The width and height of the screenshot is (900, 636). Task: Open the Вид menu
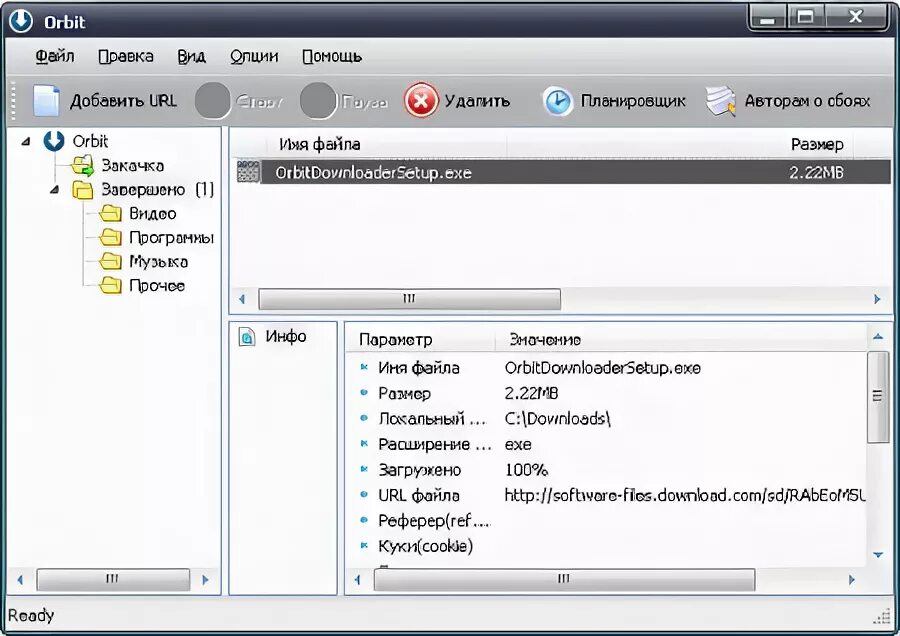(191, 56)
